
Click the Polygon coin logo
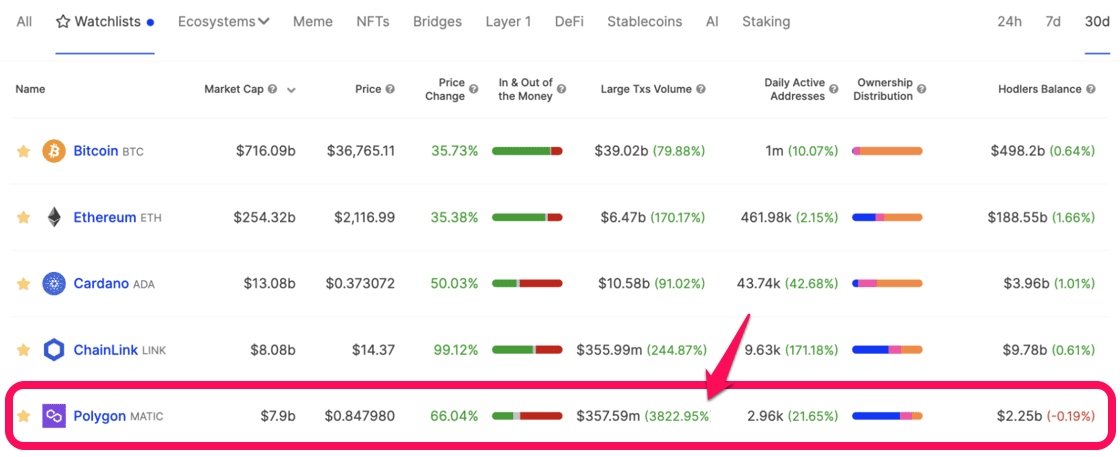tap(54, 416)
